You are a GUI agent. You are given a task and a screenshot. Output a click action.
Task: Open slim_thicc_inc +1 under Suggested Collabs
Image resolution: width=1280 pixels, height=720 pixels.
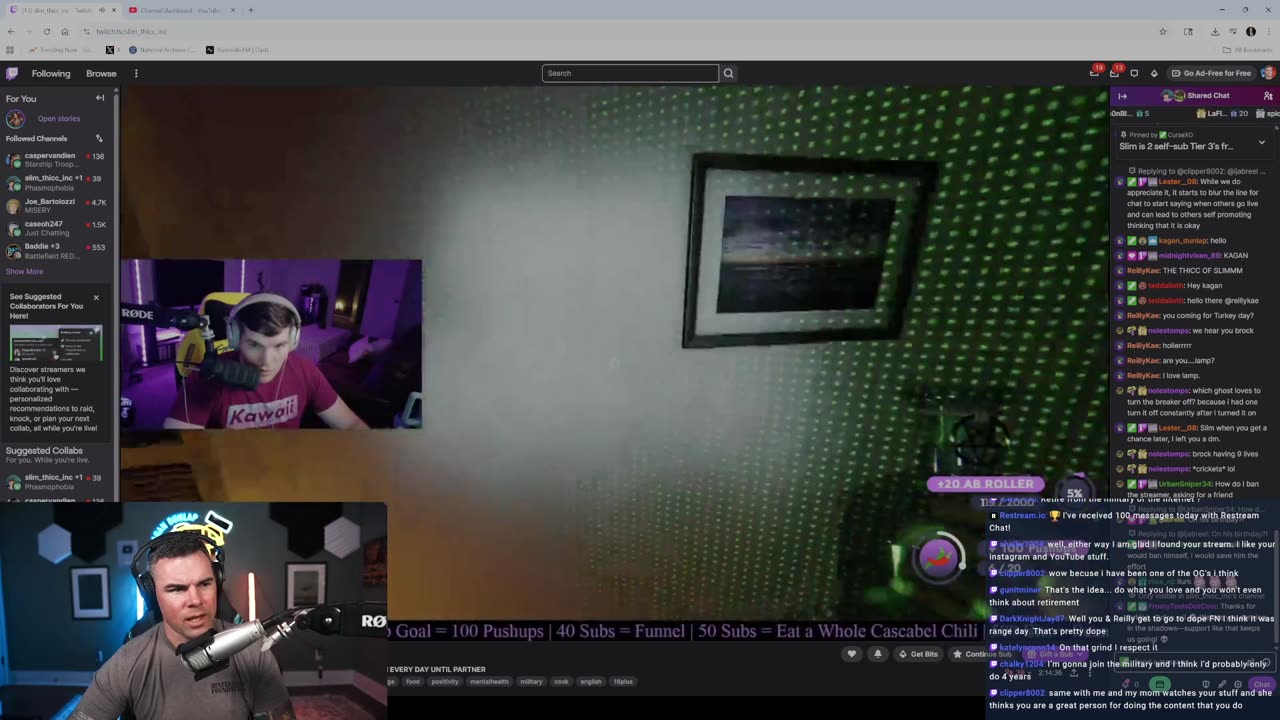pos(57,482)
